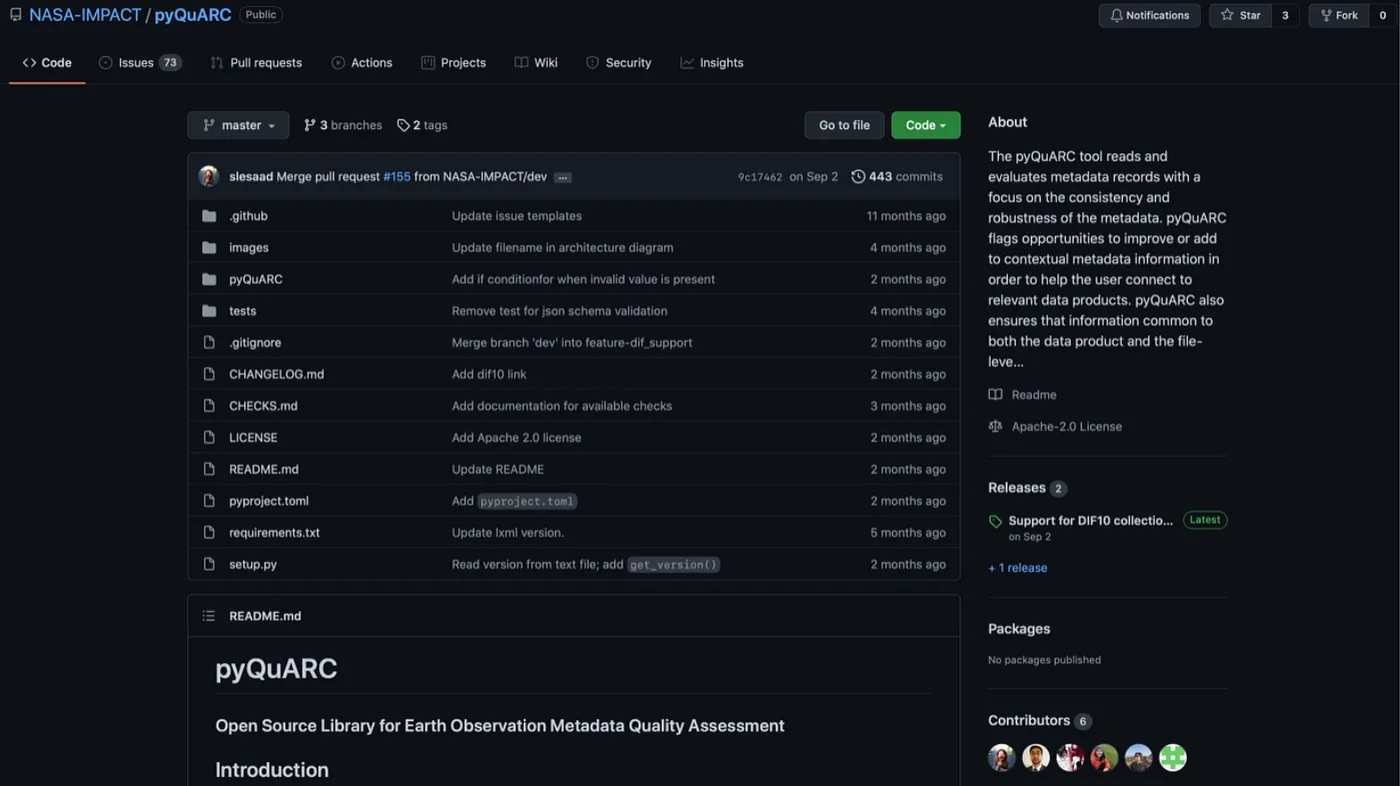Click the green tag icon of latest release

coord(995,521)
